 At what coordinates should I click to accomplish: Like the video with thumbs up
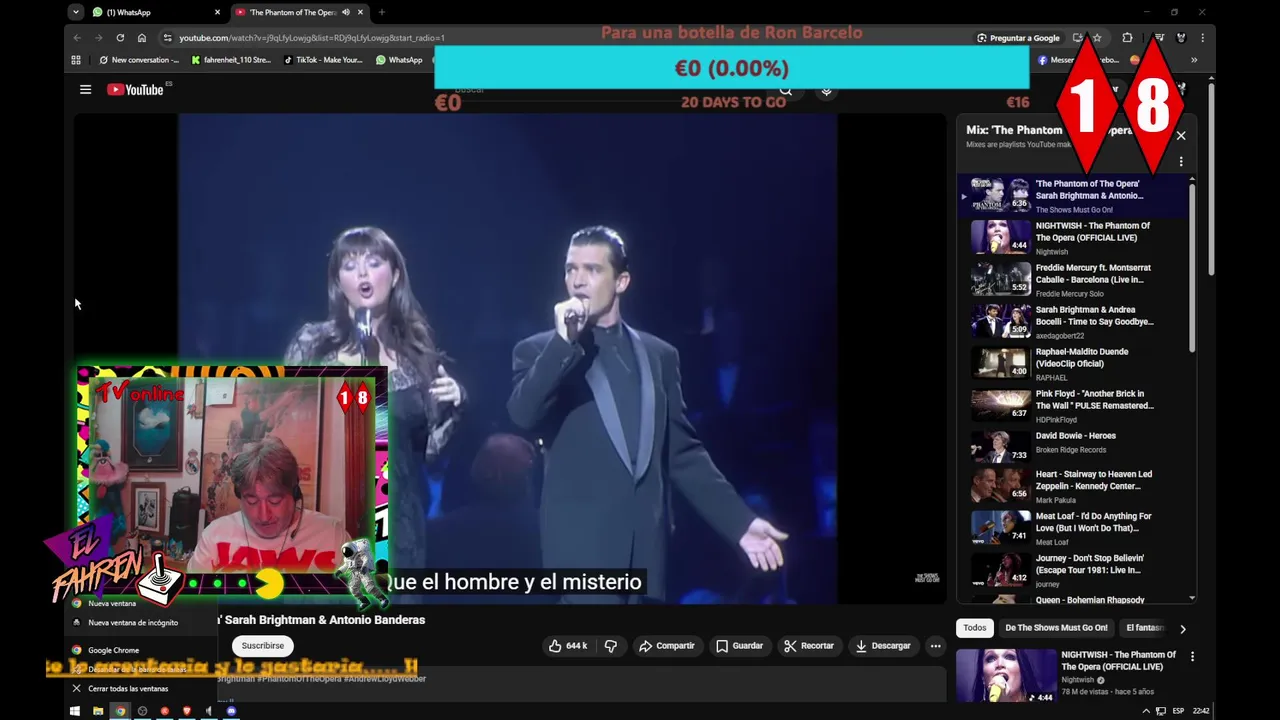567,646
